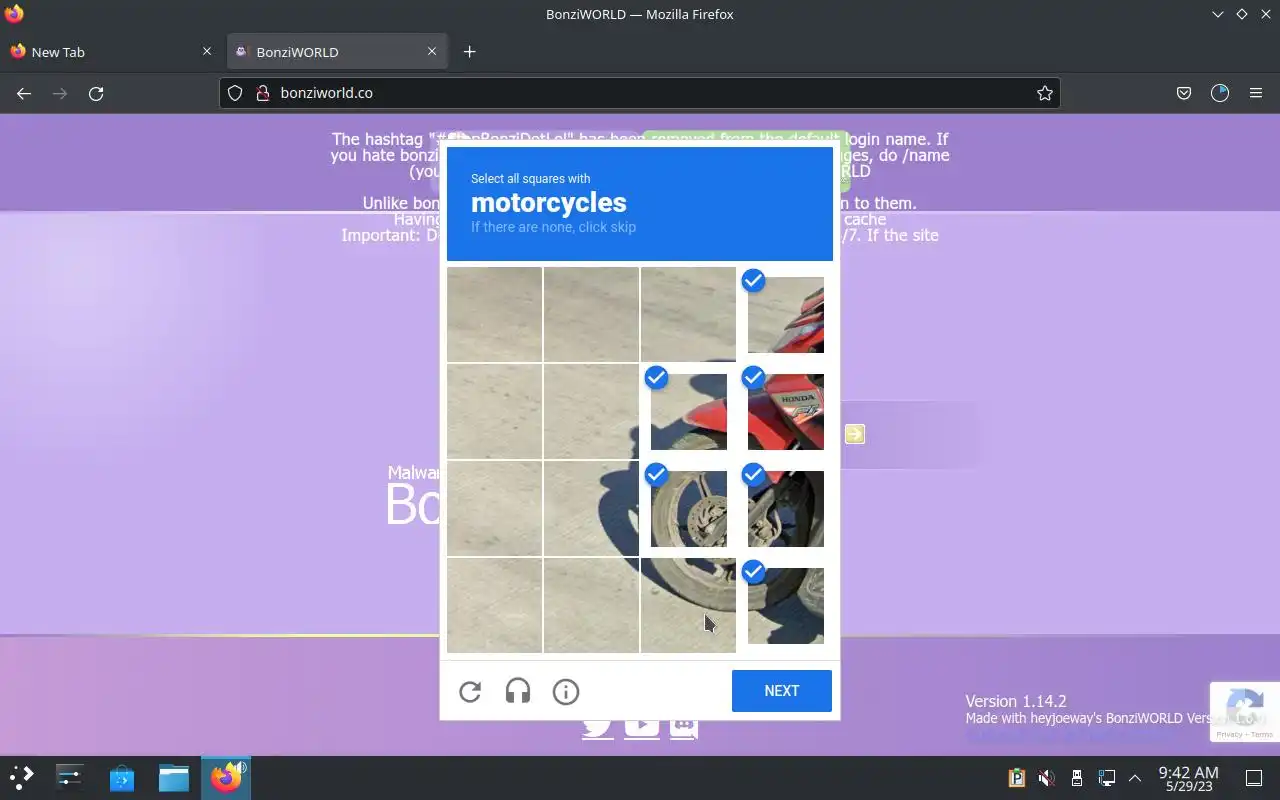Uncheck the tile with red fender and shadow
The image size is (1280, 800).
point(689,411)
